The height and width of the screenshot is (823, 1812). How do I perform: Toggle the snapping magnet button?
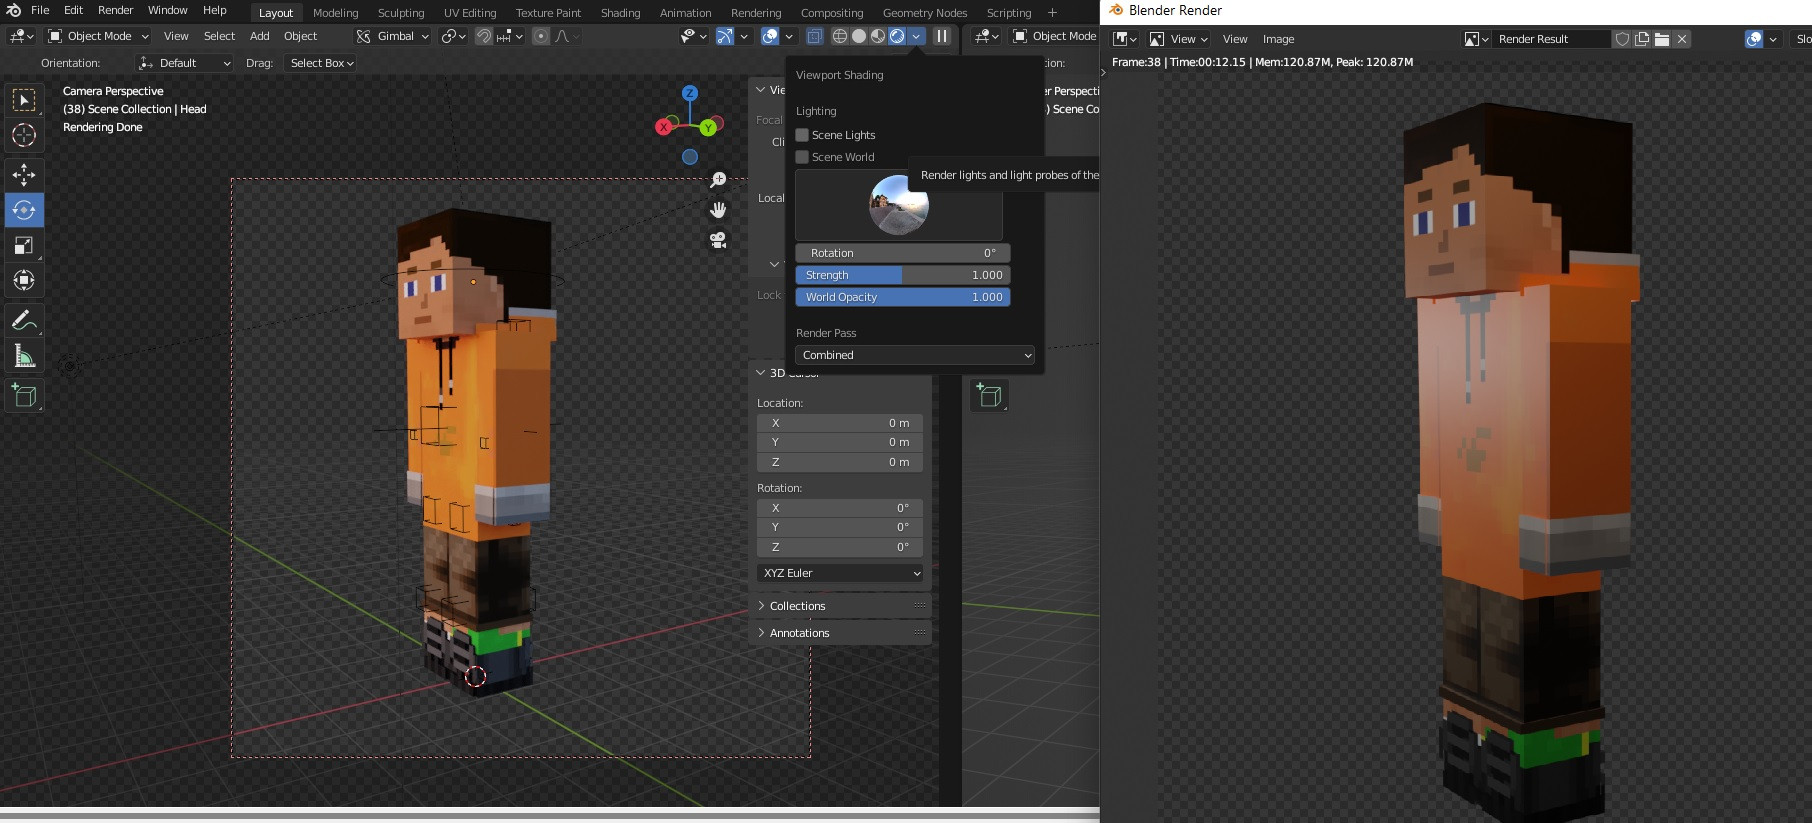pyautogui.click(x=484, y=36)
